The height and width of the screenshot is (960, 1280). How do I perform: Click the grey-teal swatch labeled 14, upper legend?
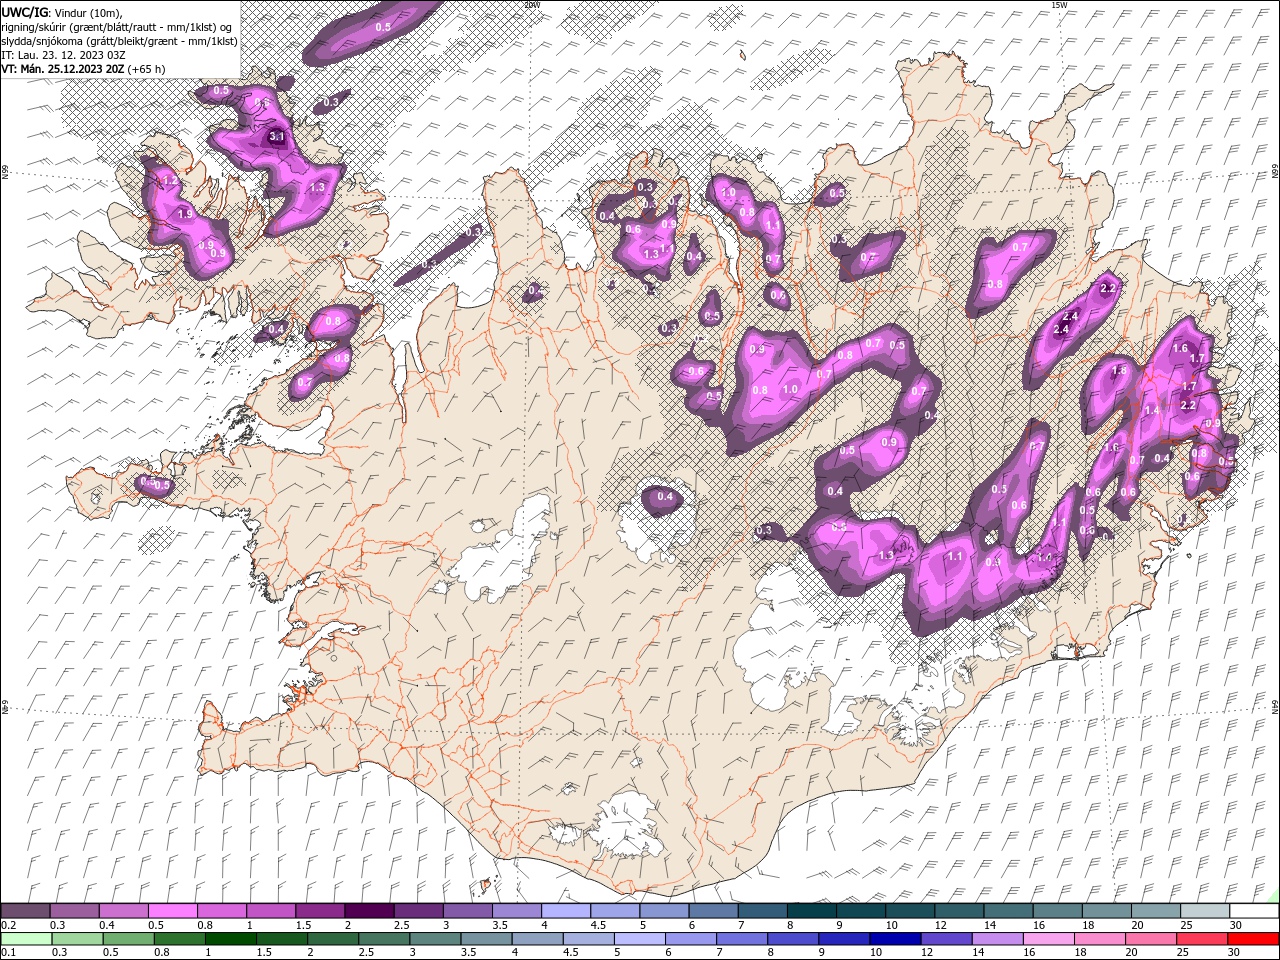[x=1007, y=911]
